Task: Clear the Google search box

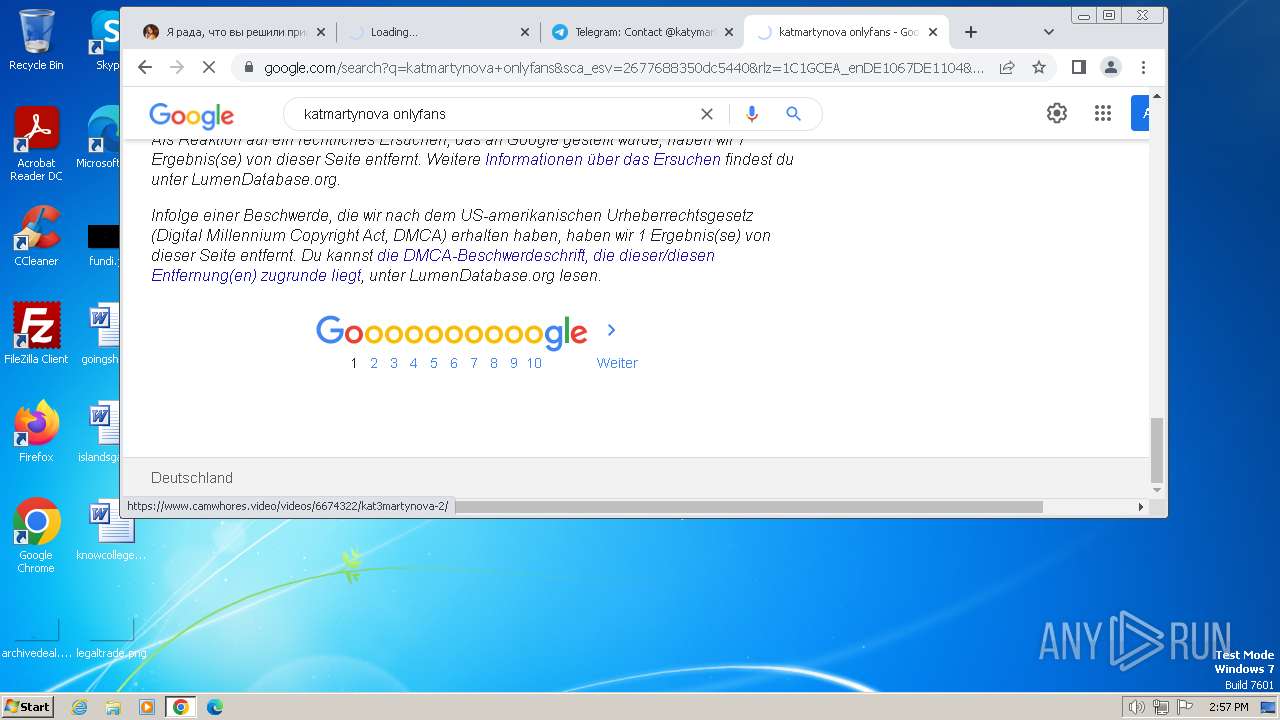Action: point(706,114)
